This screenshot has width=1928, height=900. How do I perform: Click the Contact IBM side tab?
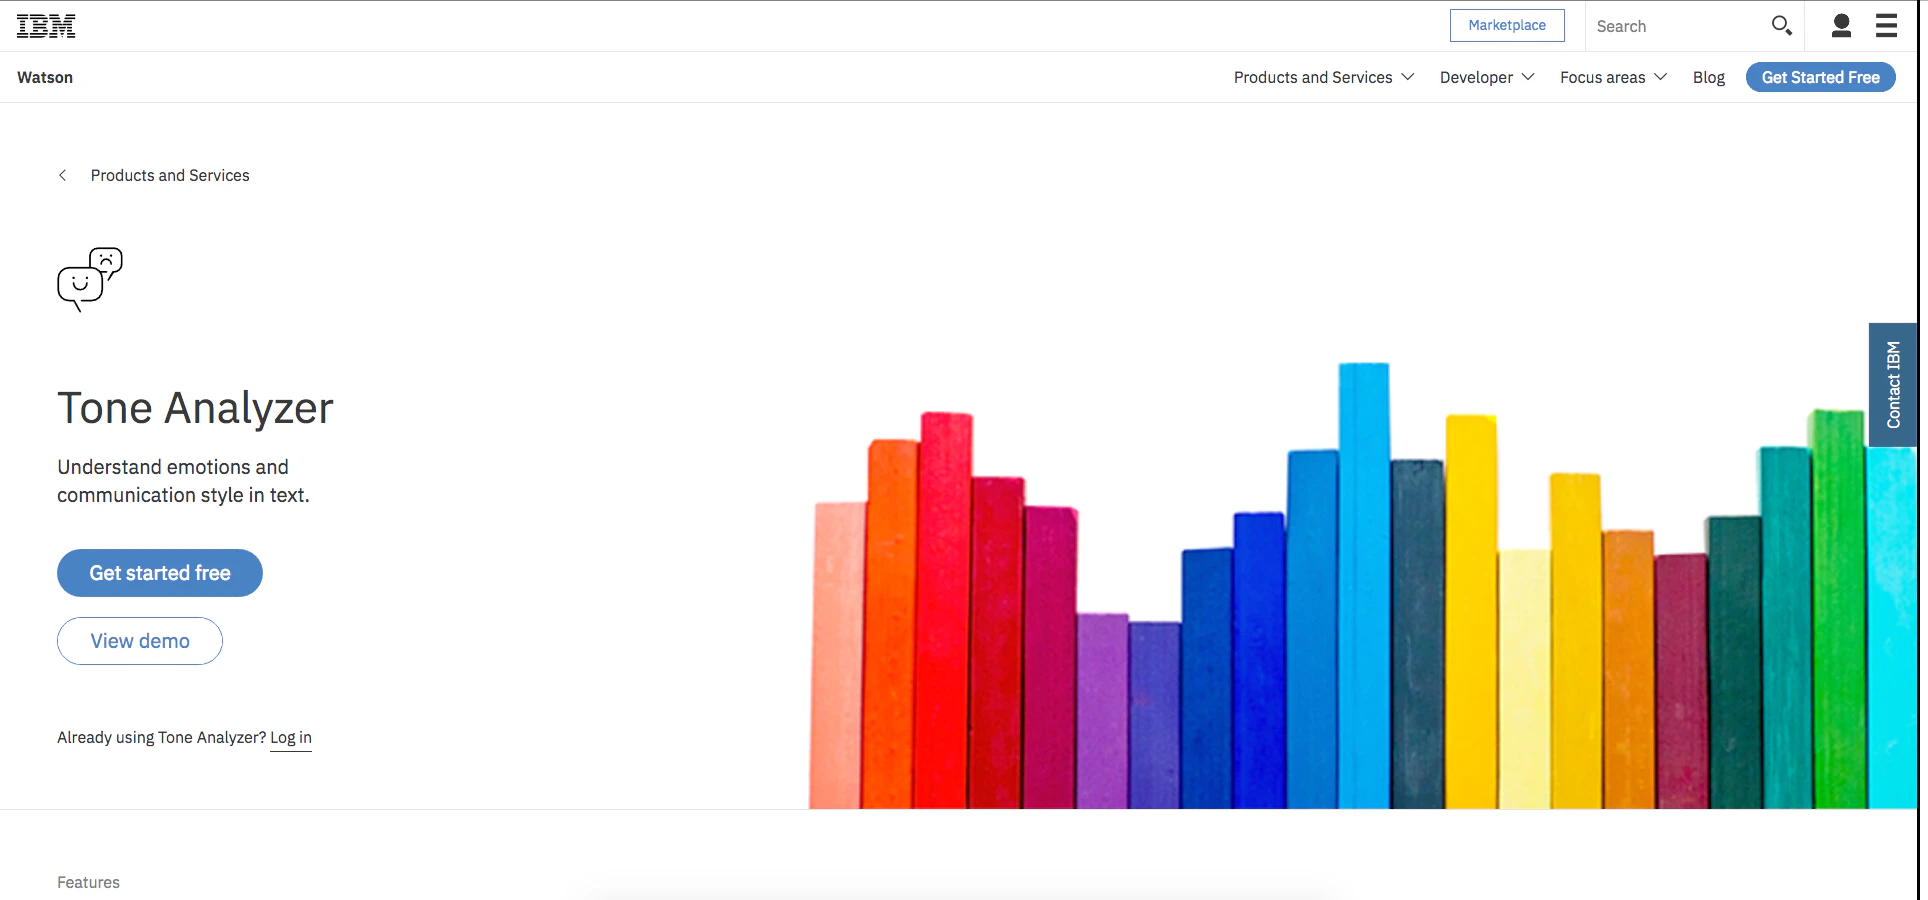(1893, 385)
